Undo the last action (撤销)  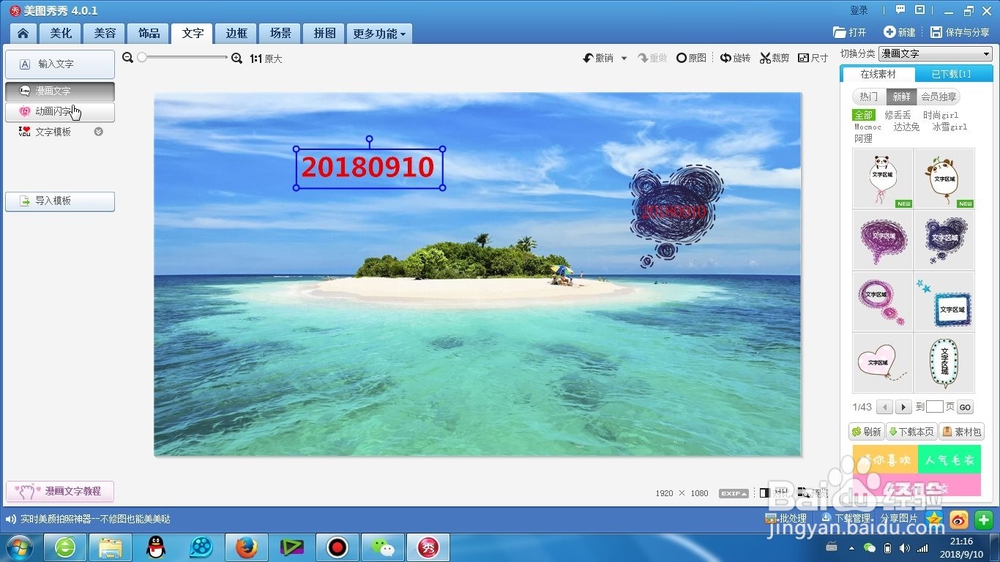pos(598,58)
